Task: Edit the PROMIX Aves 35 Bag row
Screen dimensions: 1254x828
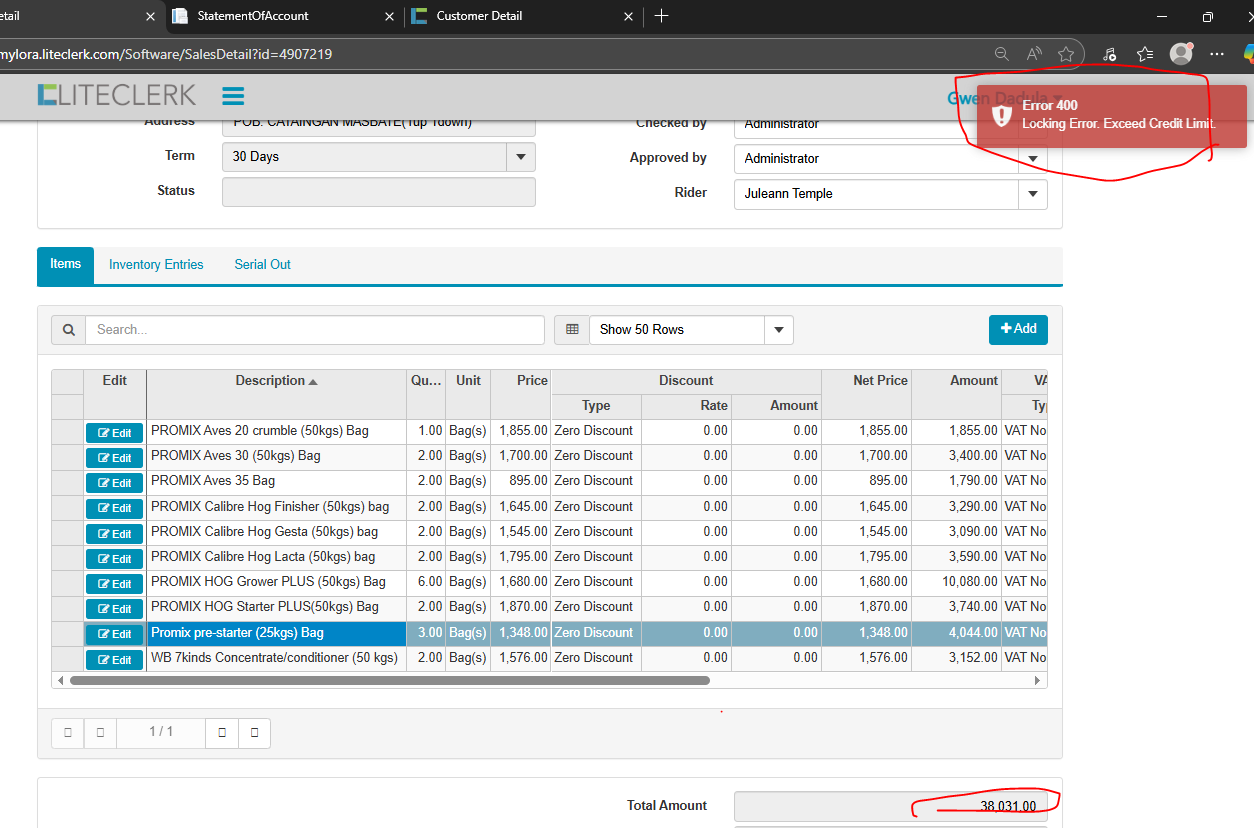Action: (114, 483)
